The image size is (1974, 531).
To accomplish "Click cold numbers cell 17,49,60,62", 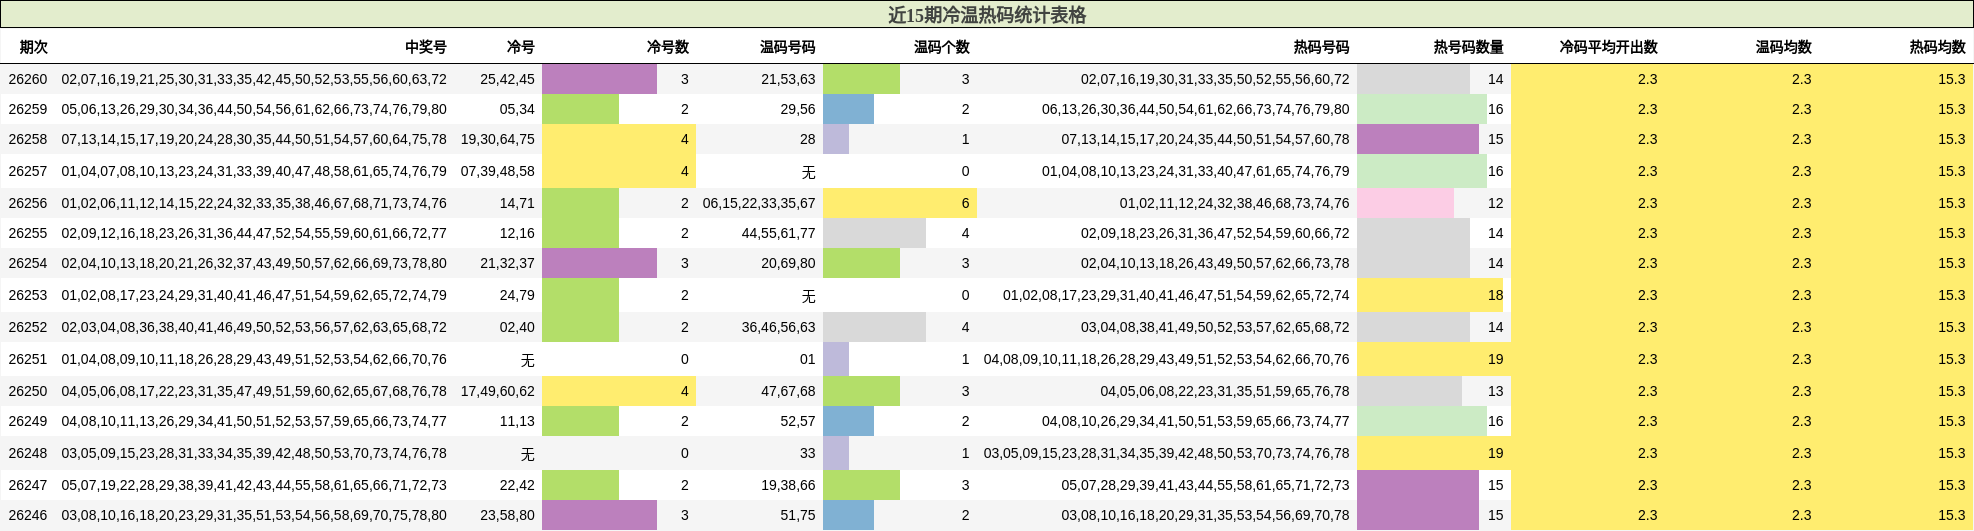I will tap(498, 391).
